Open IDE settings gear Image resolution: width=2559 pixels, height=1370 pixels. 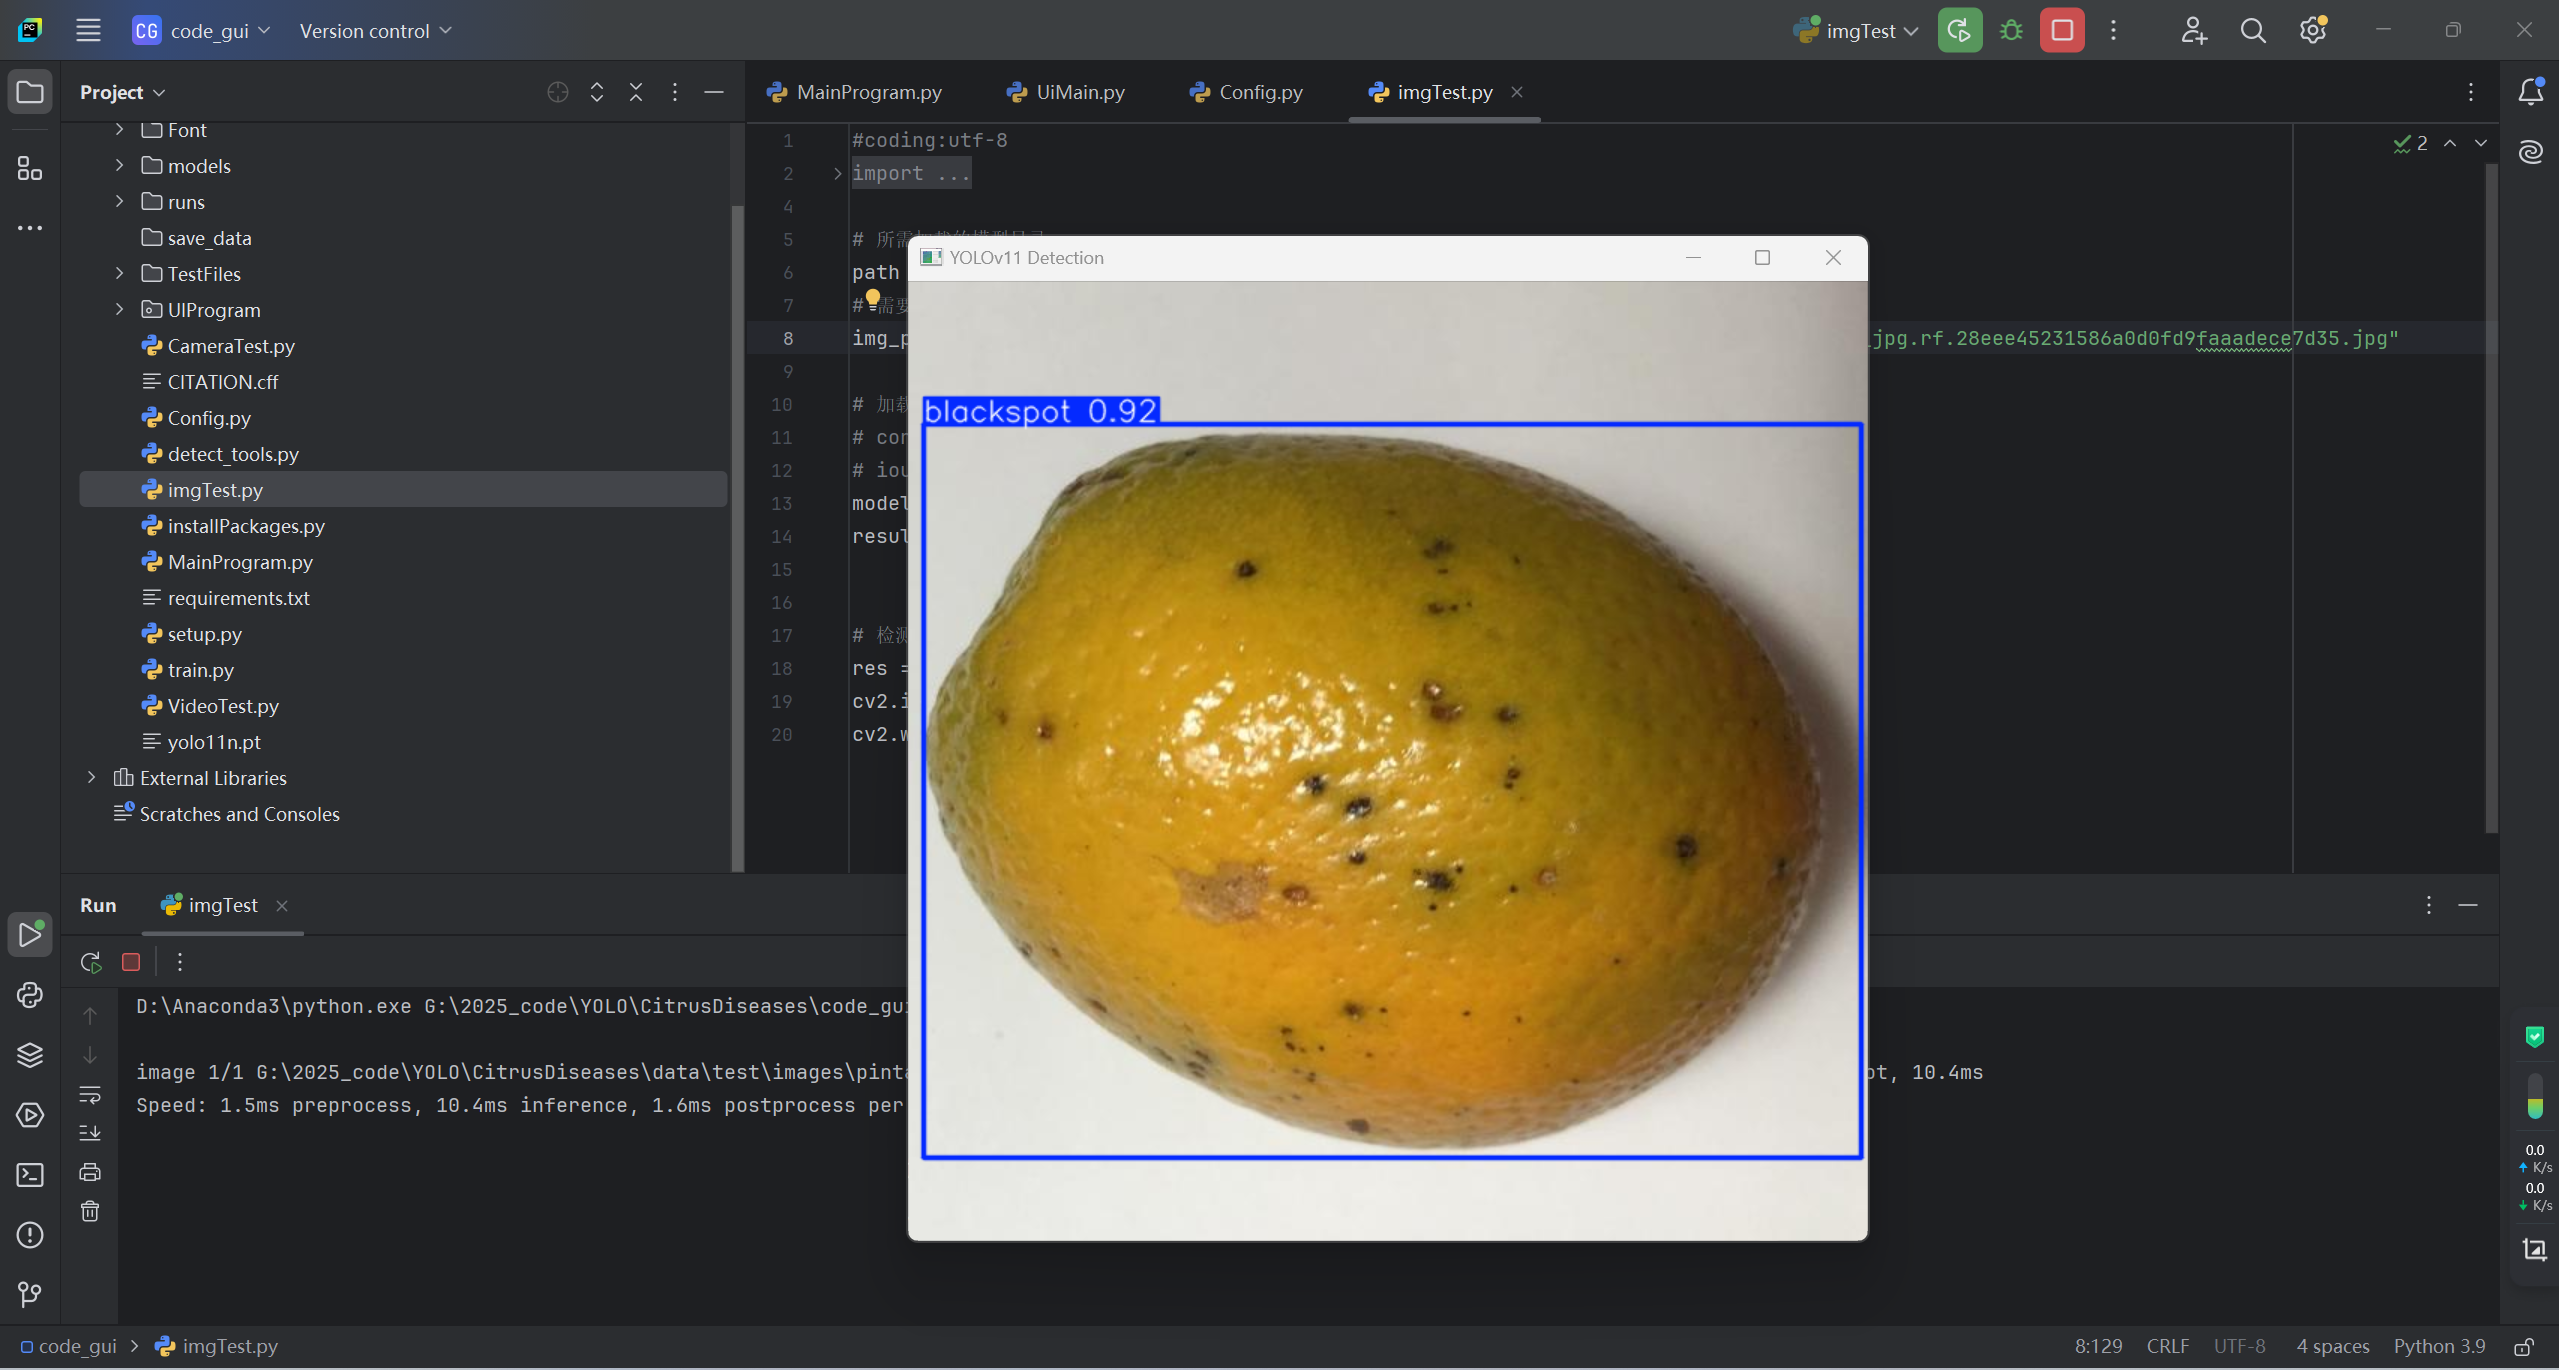(2312, 30)
